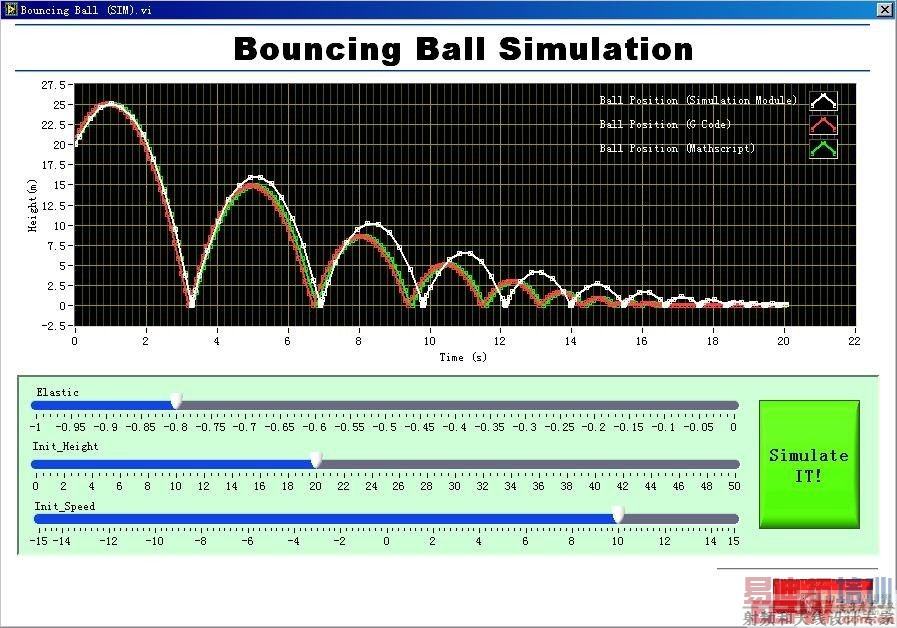Click the 'Ball Position (Mathscript)' legend label

click(677, 148)
